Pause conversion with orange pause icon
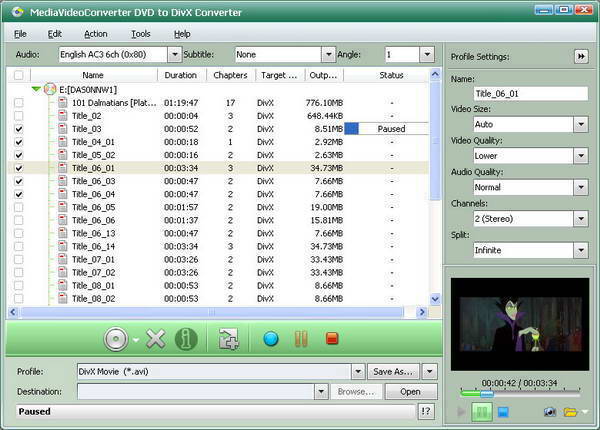Viewport: 600px width, 430px height. pyautogui.click(x=301, y=339)
